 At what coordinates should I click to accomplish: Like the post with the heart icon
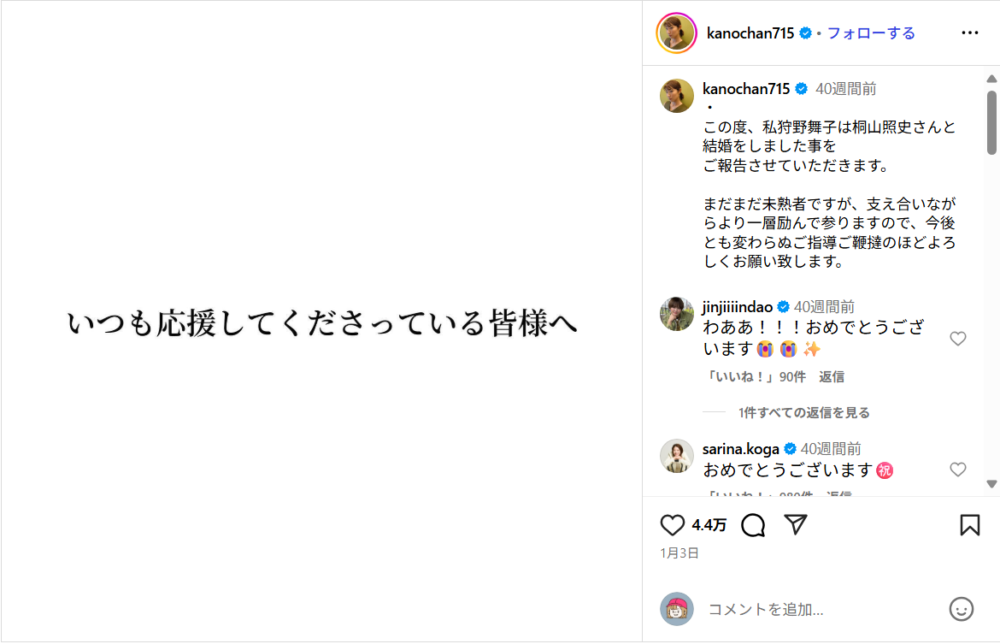tap(673, 525)
